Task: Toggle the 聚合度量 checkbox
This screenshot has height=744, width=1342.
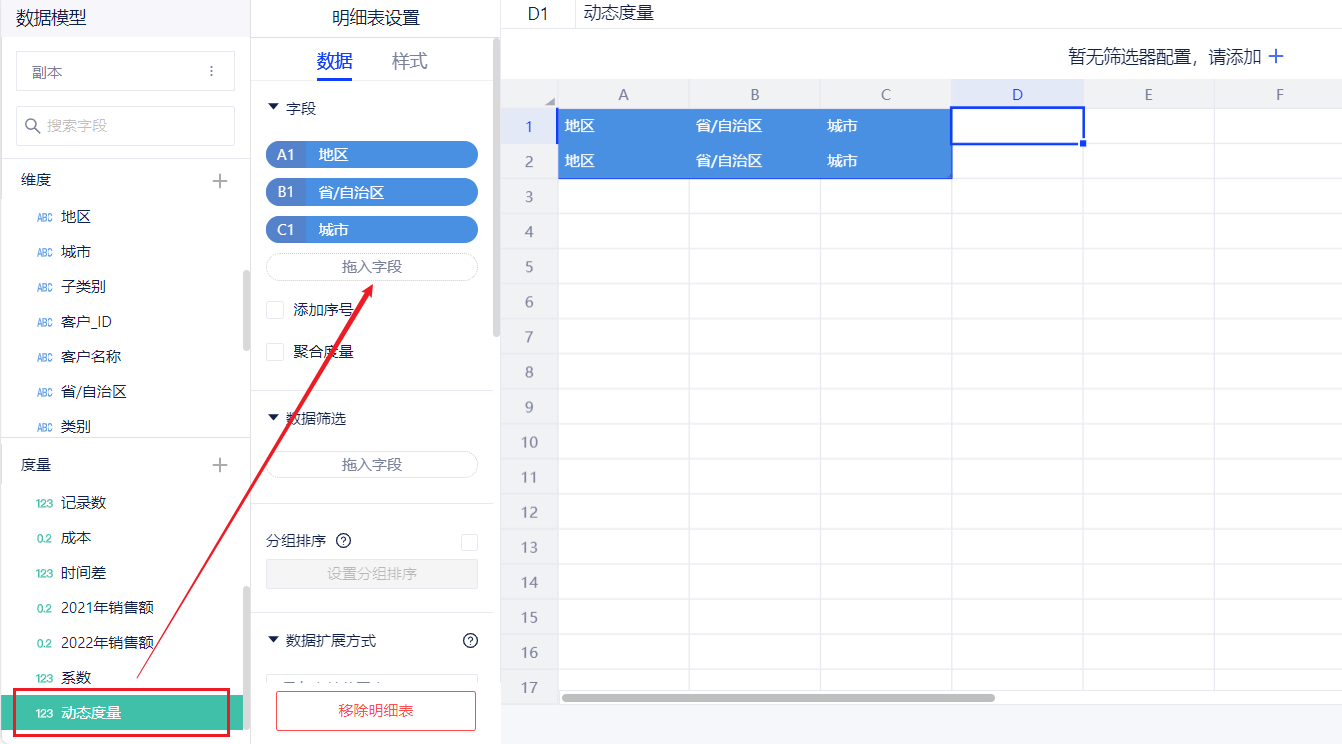Action: pos(275,352)
